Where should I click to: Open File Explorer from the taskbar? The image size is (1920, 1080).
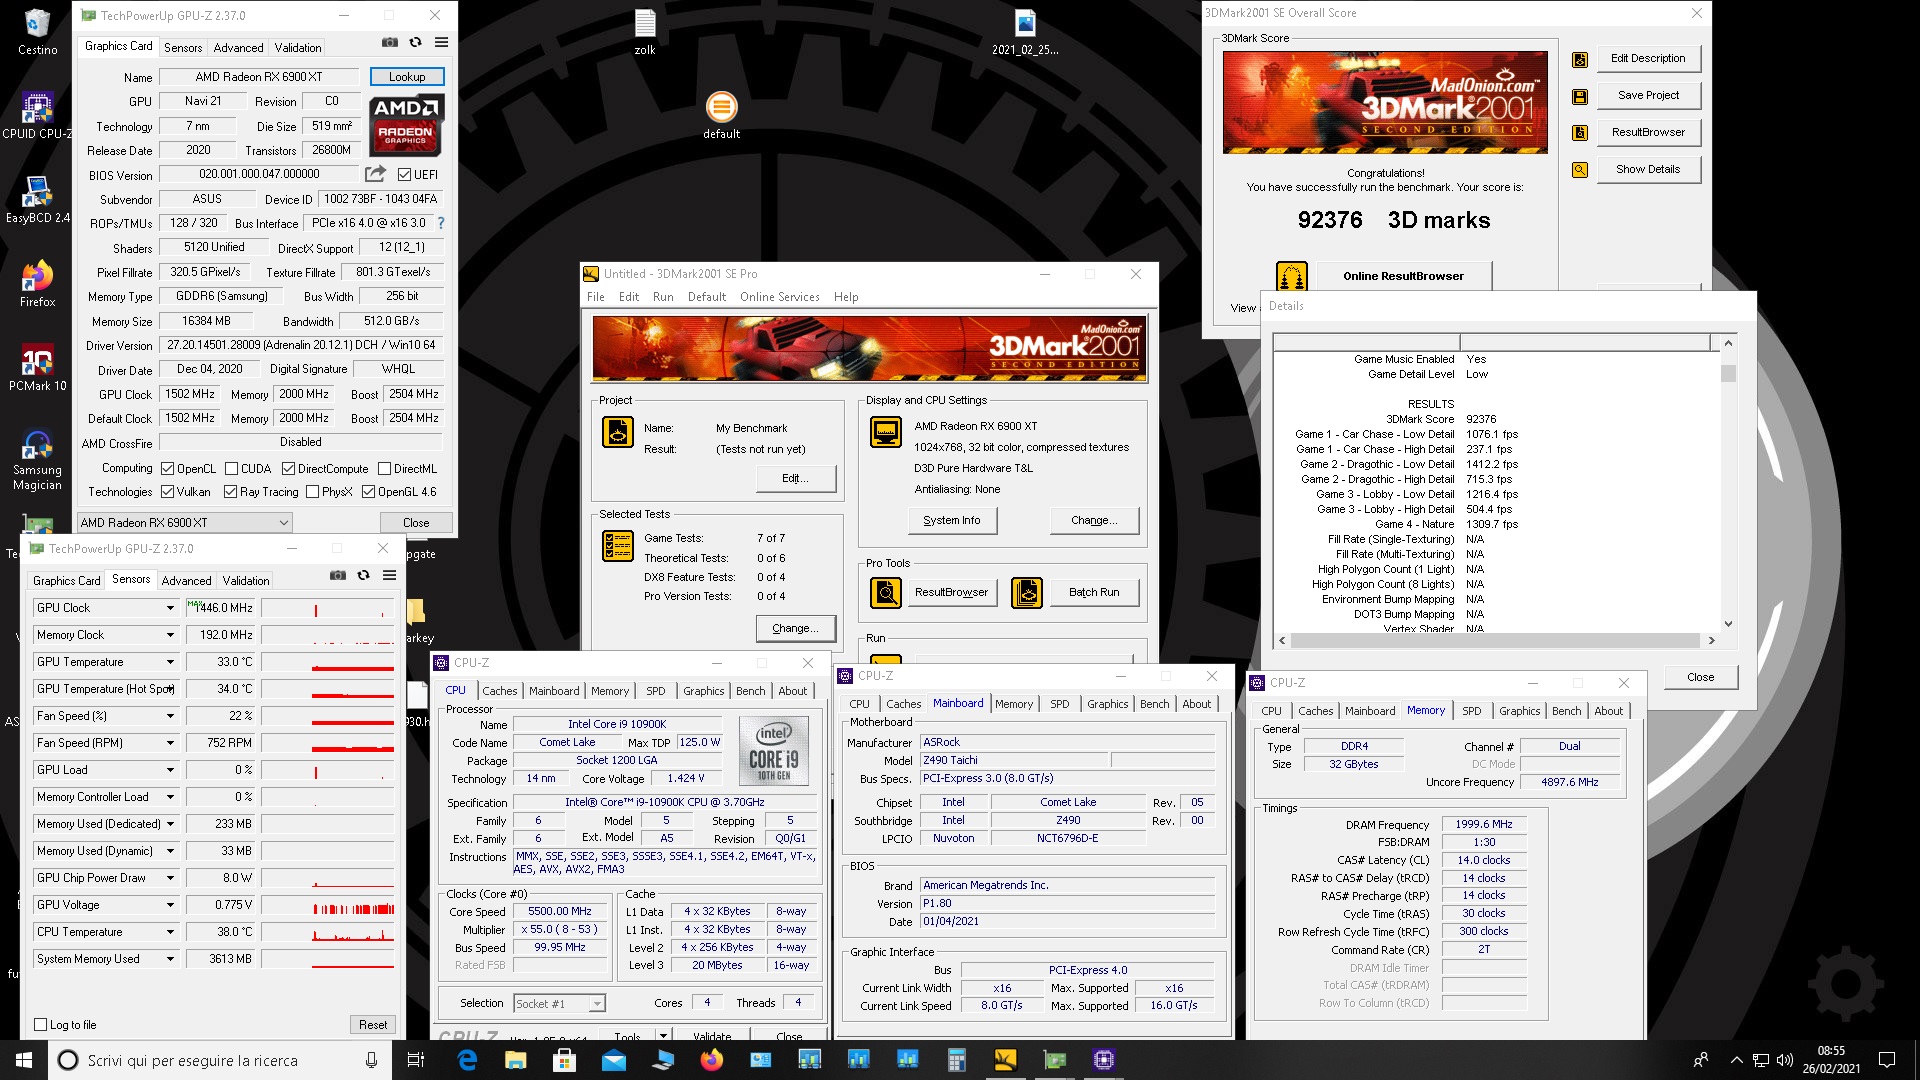click(x=516, y=1060)
